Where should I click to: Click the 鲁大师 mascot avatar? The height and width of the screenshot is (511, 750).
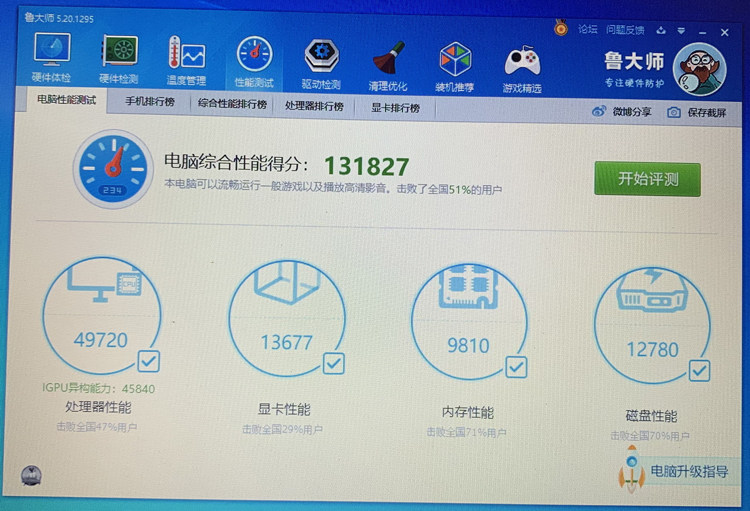click(x=699, y=69)
